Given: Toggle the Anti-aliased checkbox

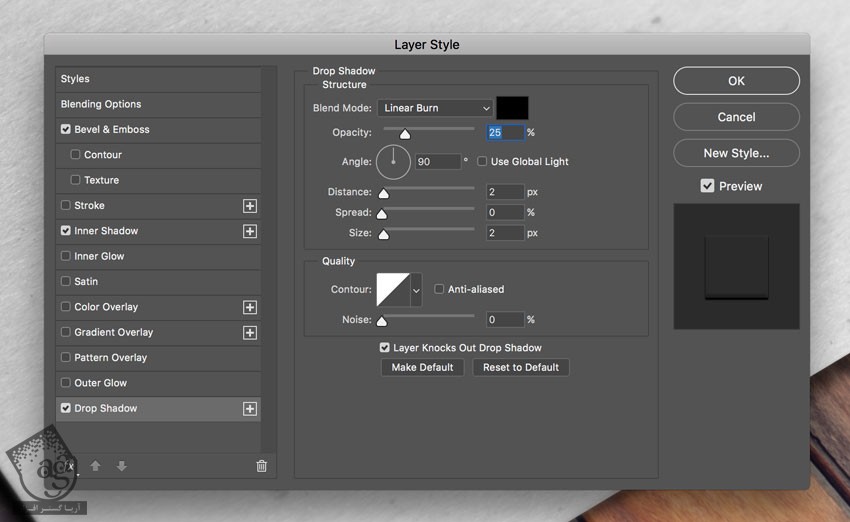Looking at the screenshot, I should (x=439, y=289).
